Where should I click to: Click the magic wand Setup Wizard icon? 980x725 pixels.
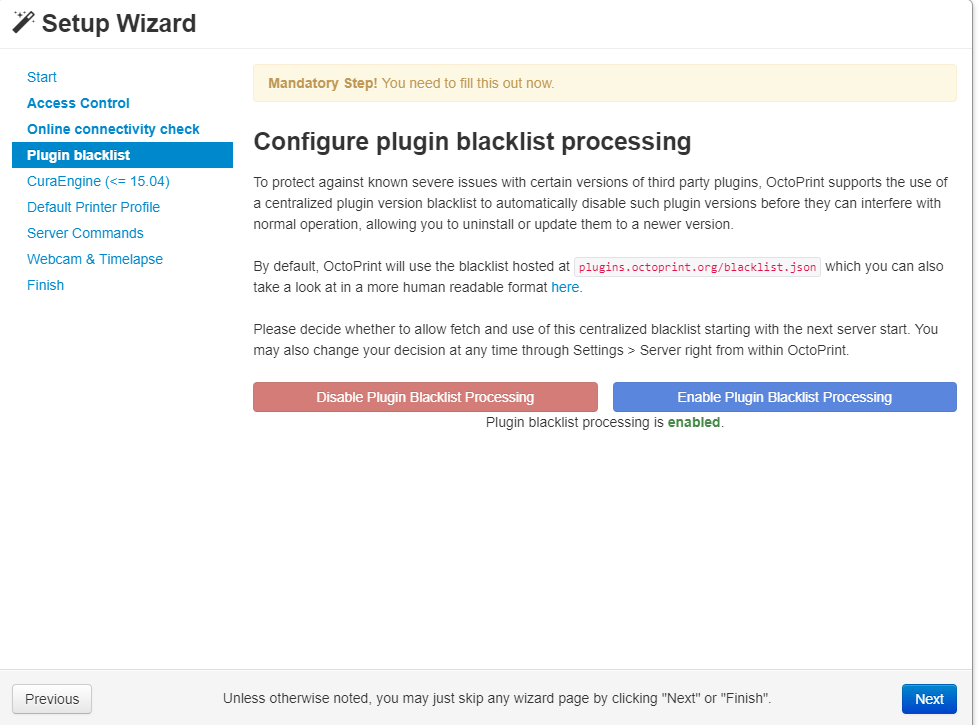(x=22, y=21)
